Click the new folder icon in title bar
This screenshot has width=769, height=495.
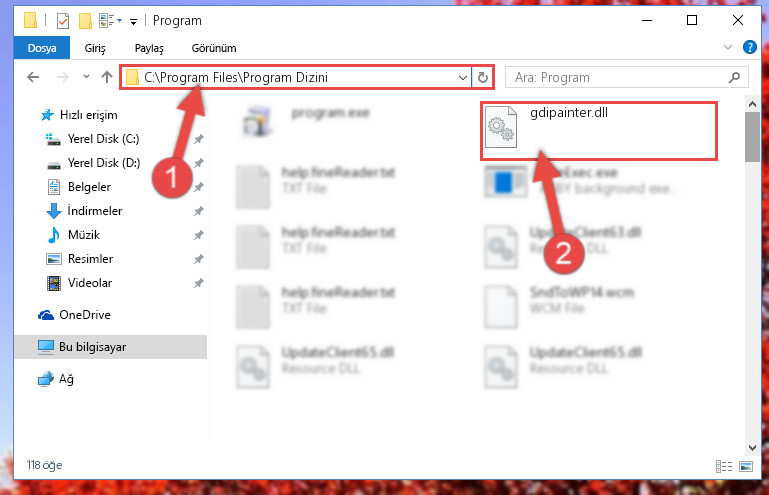pos(85,21)
